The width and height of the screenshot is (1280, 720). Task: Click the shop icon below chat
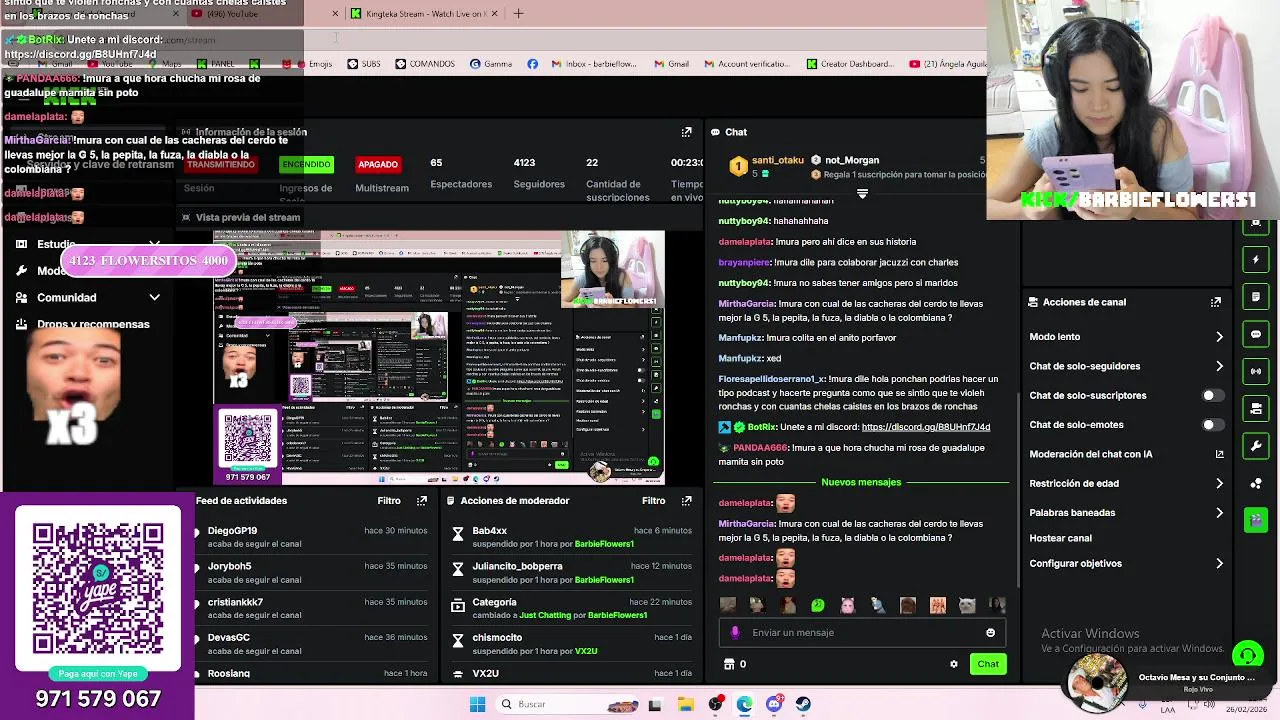click(729, 664)
